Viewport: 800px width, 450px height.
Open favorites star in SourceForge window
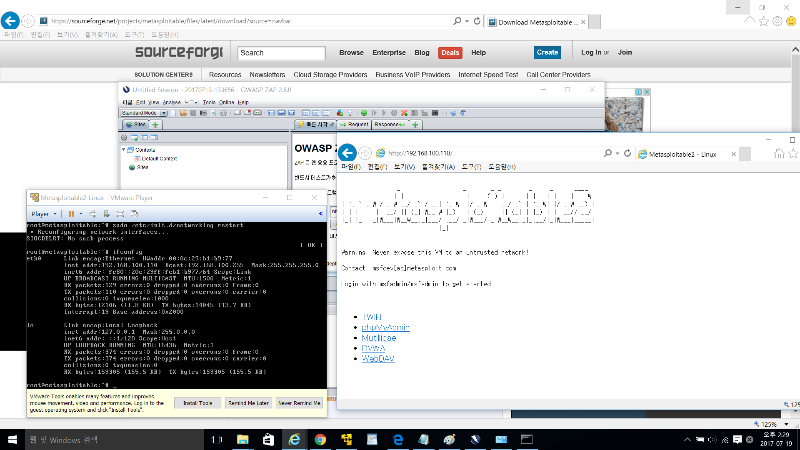tap(764, 21)
